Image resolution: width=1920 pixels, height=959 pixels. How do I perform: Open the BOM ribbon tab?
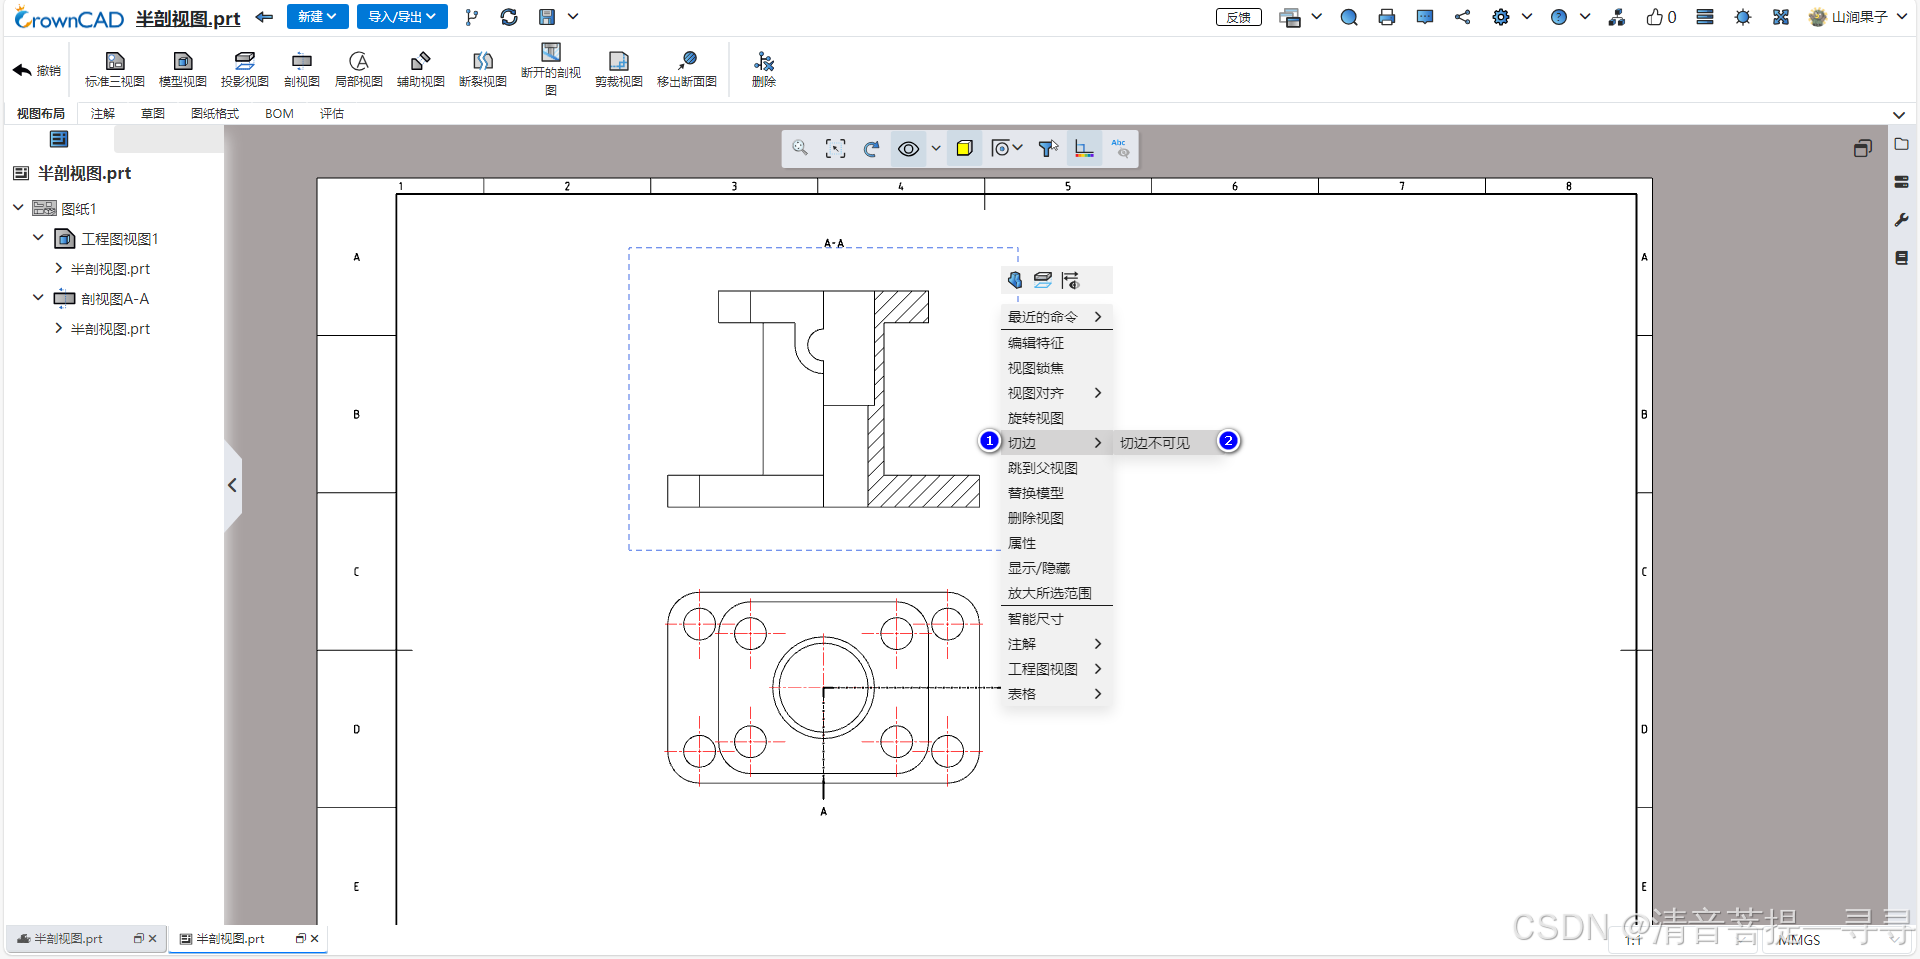(279, 114)
